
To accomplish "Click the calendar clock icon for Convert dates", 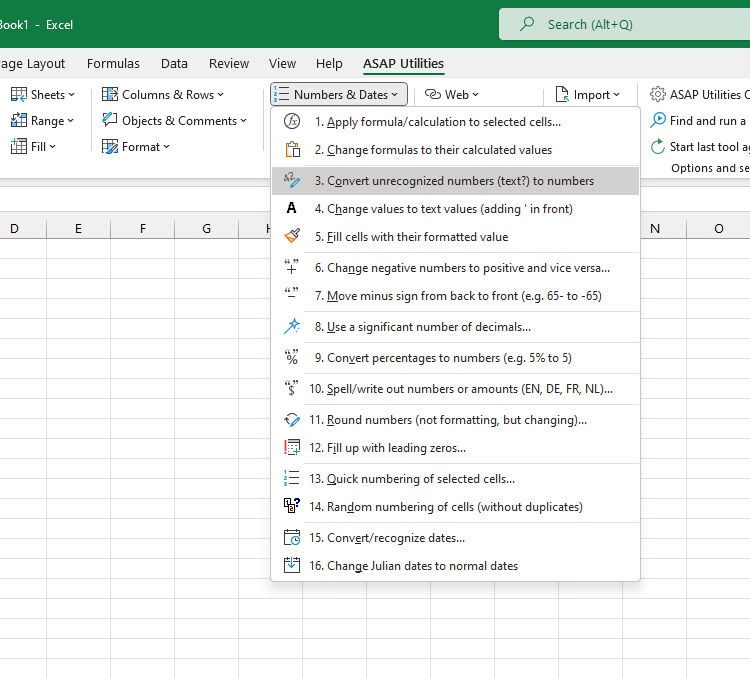I will point(292,537).
